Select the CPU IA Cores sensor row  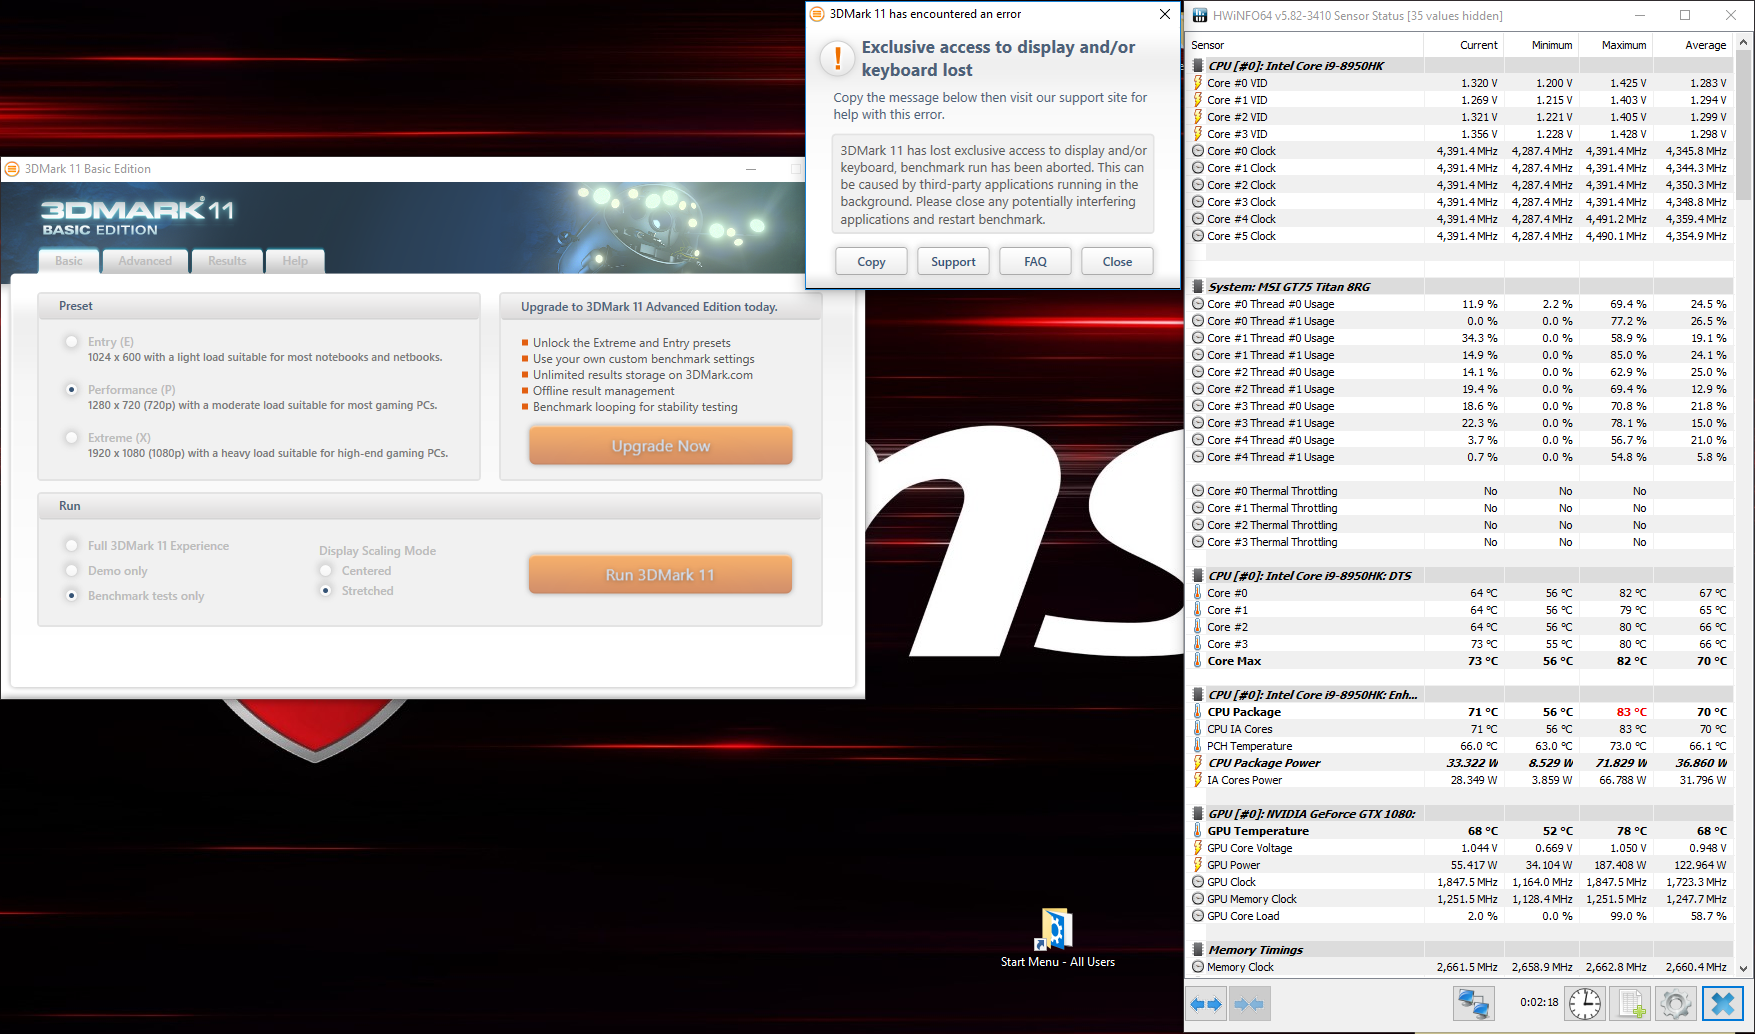pos(1460,729)
